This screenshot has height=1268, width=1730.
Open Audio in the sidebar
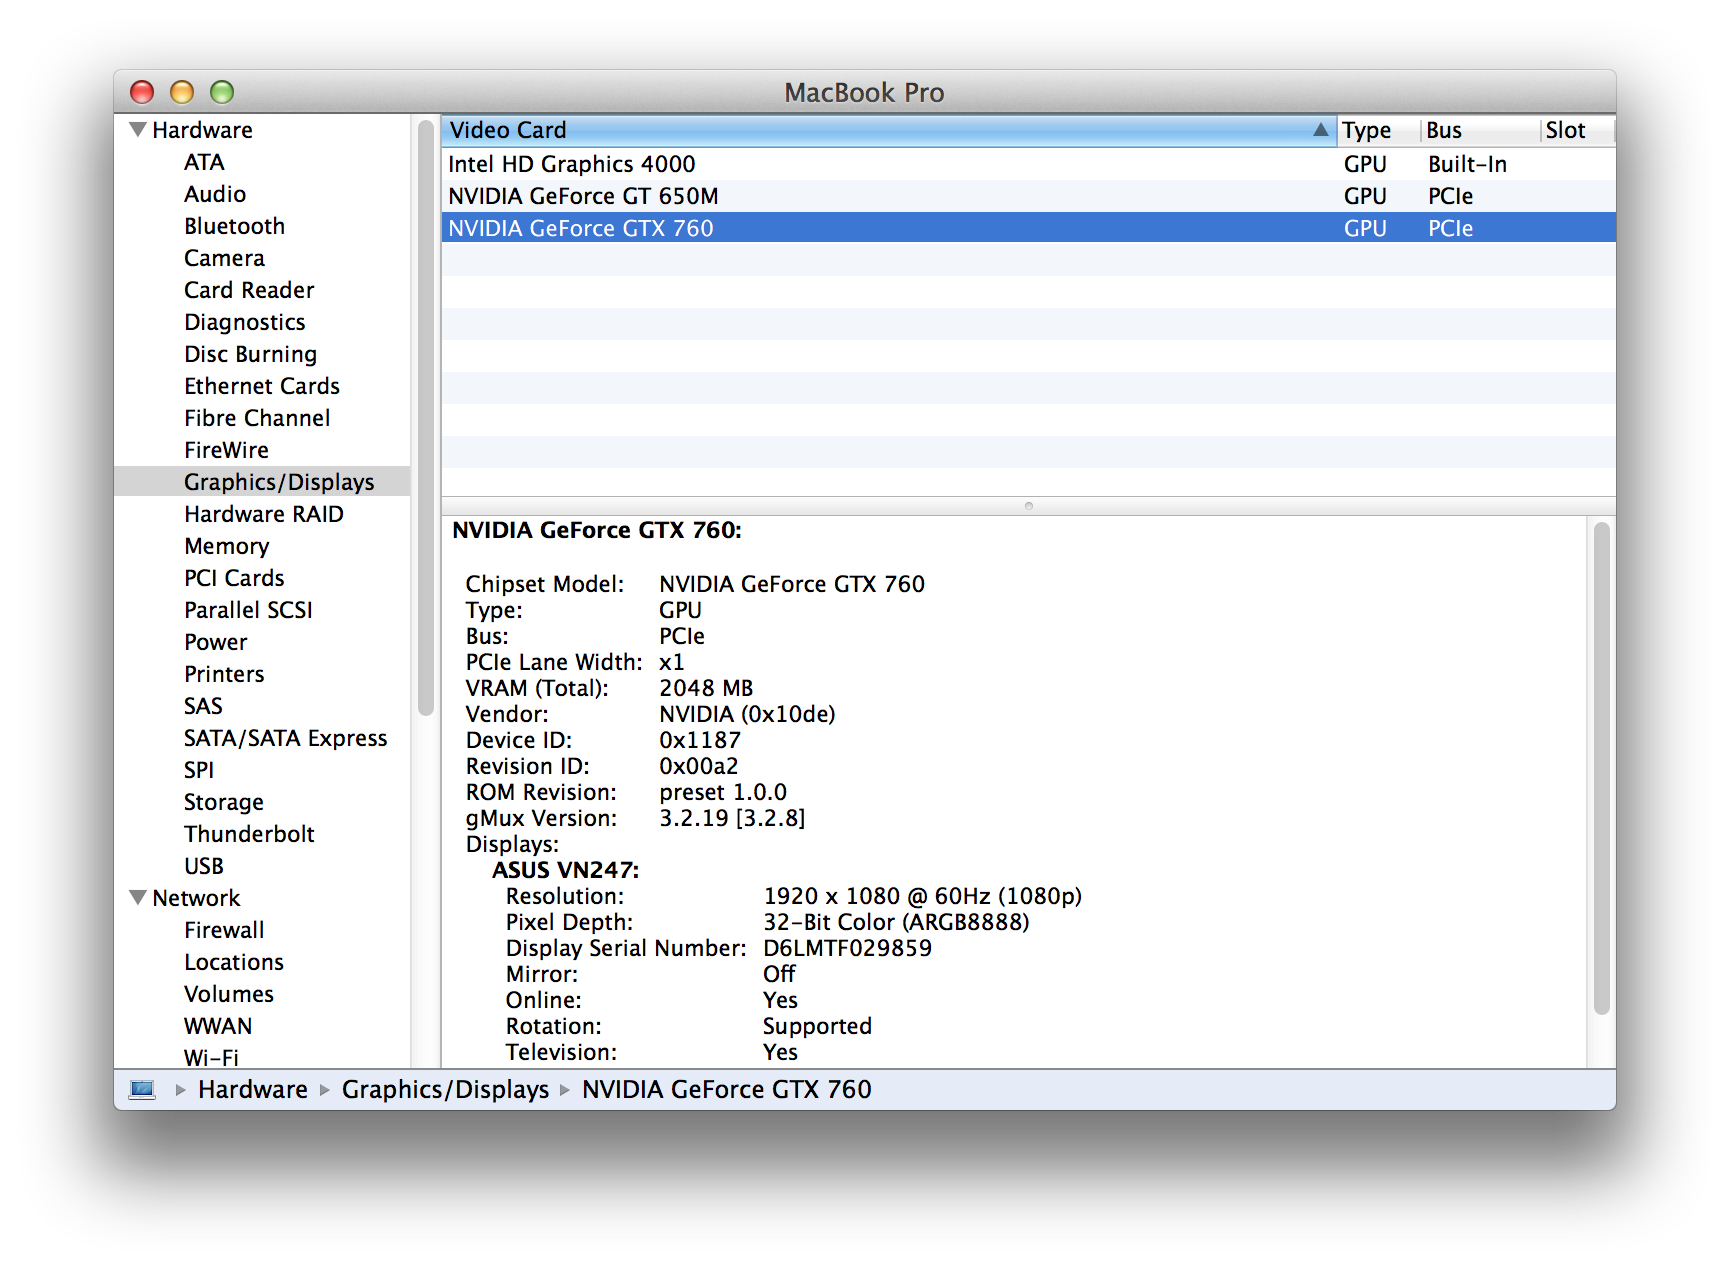(x=215, y=194)
